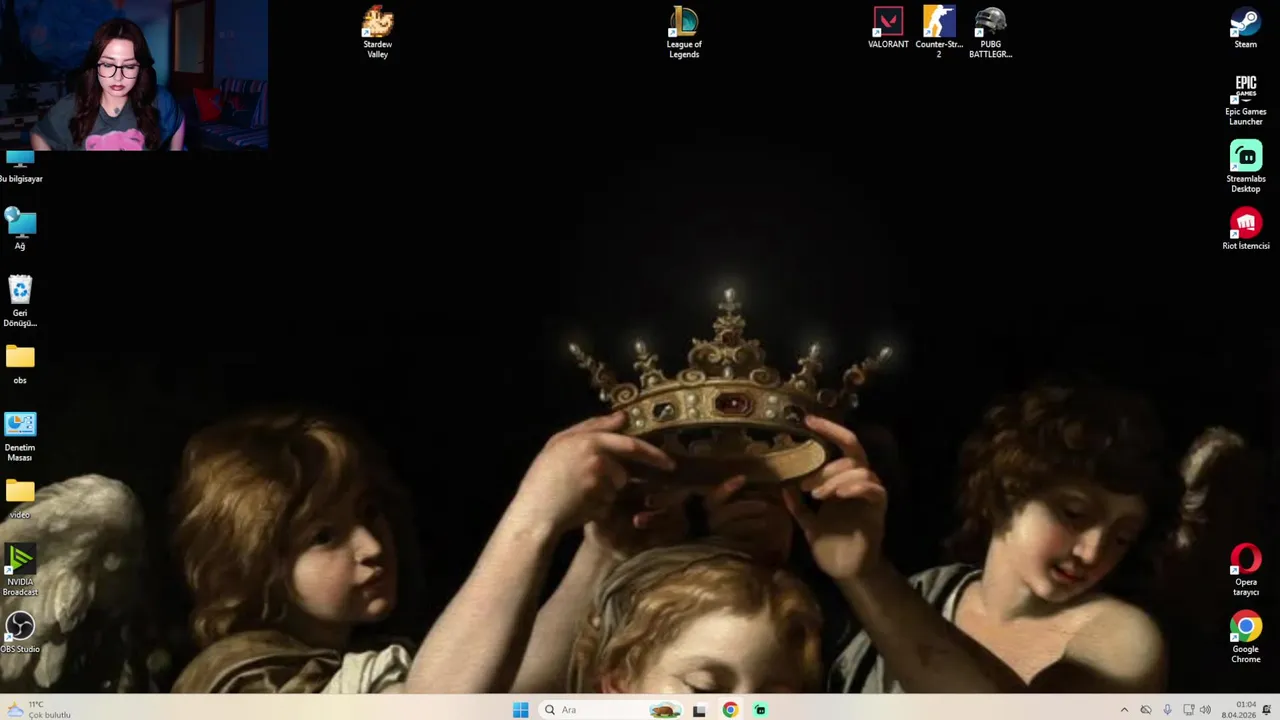Open the volume speaker tray icon
1280x720 pixels.
coord(1205,710)
